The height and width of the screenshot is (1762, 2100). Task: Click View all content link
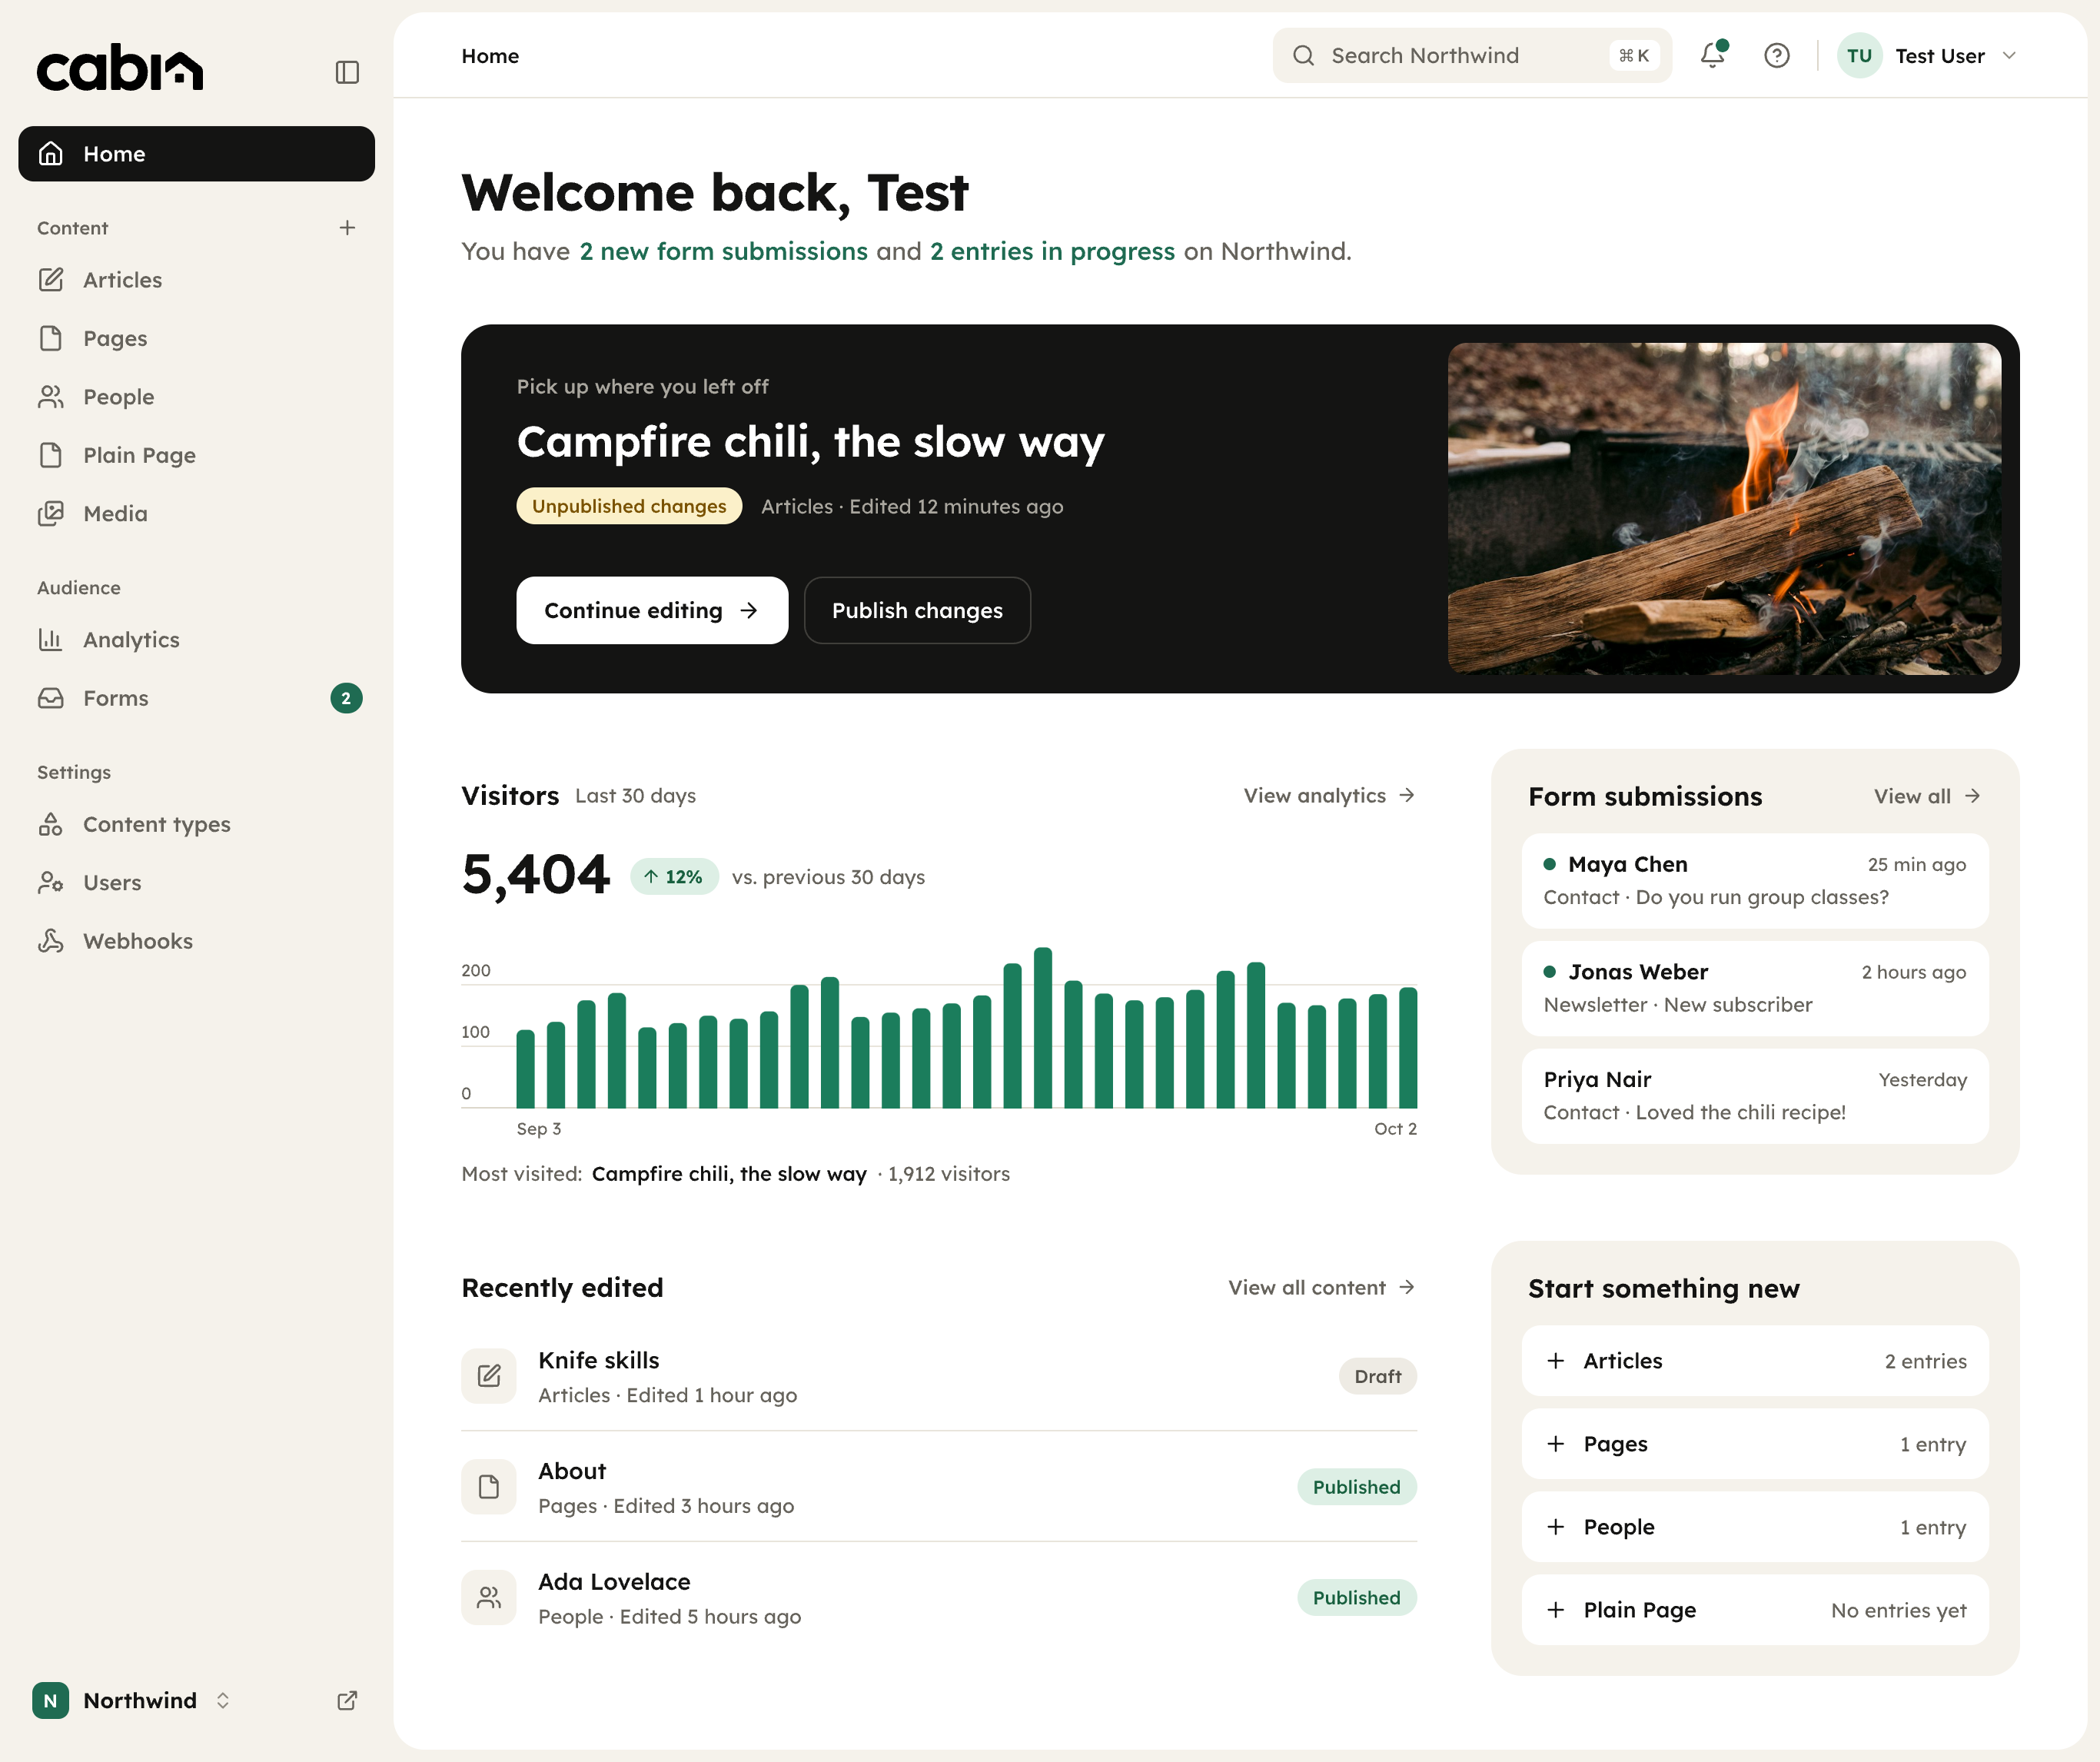(x=1322, y=1287)
